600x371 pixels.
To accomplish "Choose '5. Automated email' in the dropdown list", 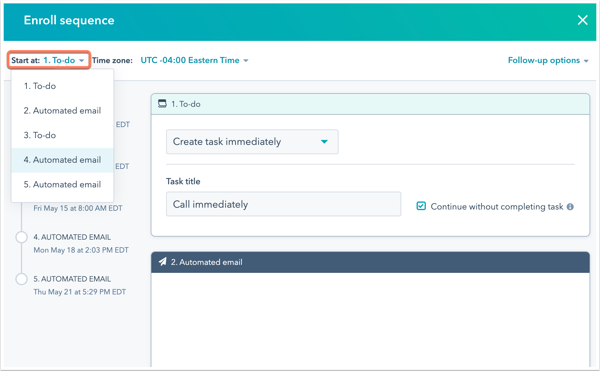I will pyautogui.click(x=62, y=185).
